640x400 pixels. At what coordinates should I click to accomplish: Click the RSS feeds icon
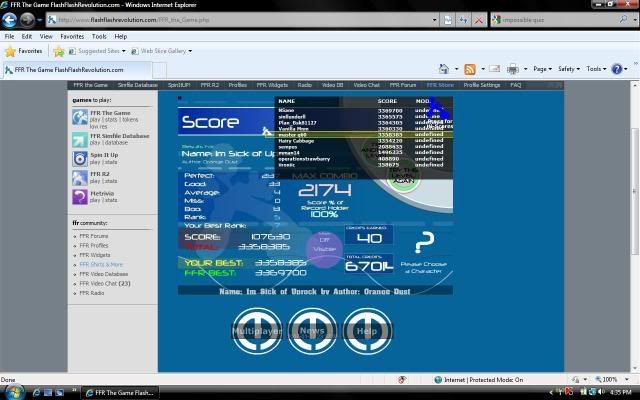[x=470, y=69]
